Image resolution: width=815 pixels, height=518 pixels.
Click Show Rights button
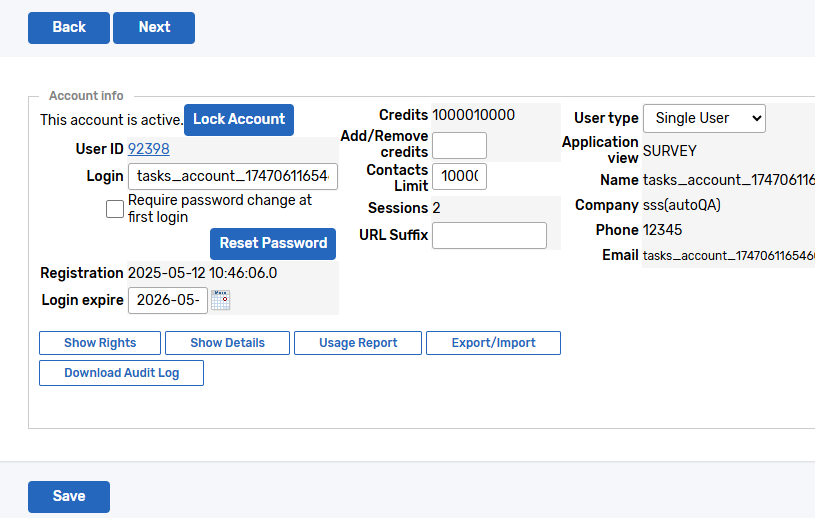(101, 343)
